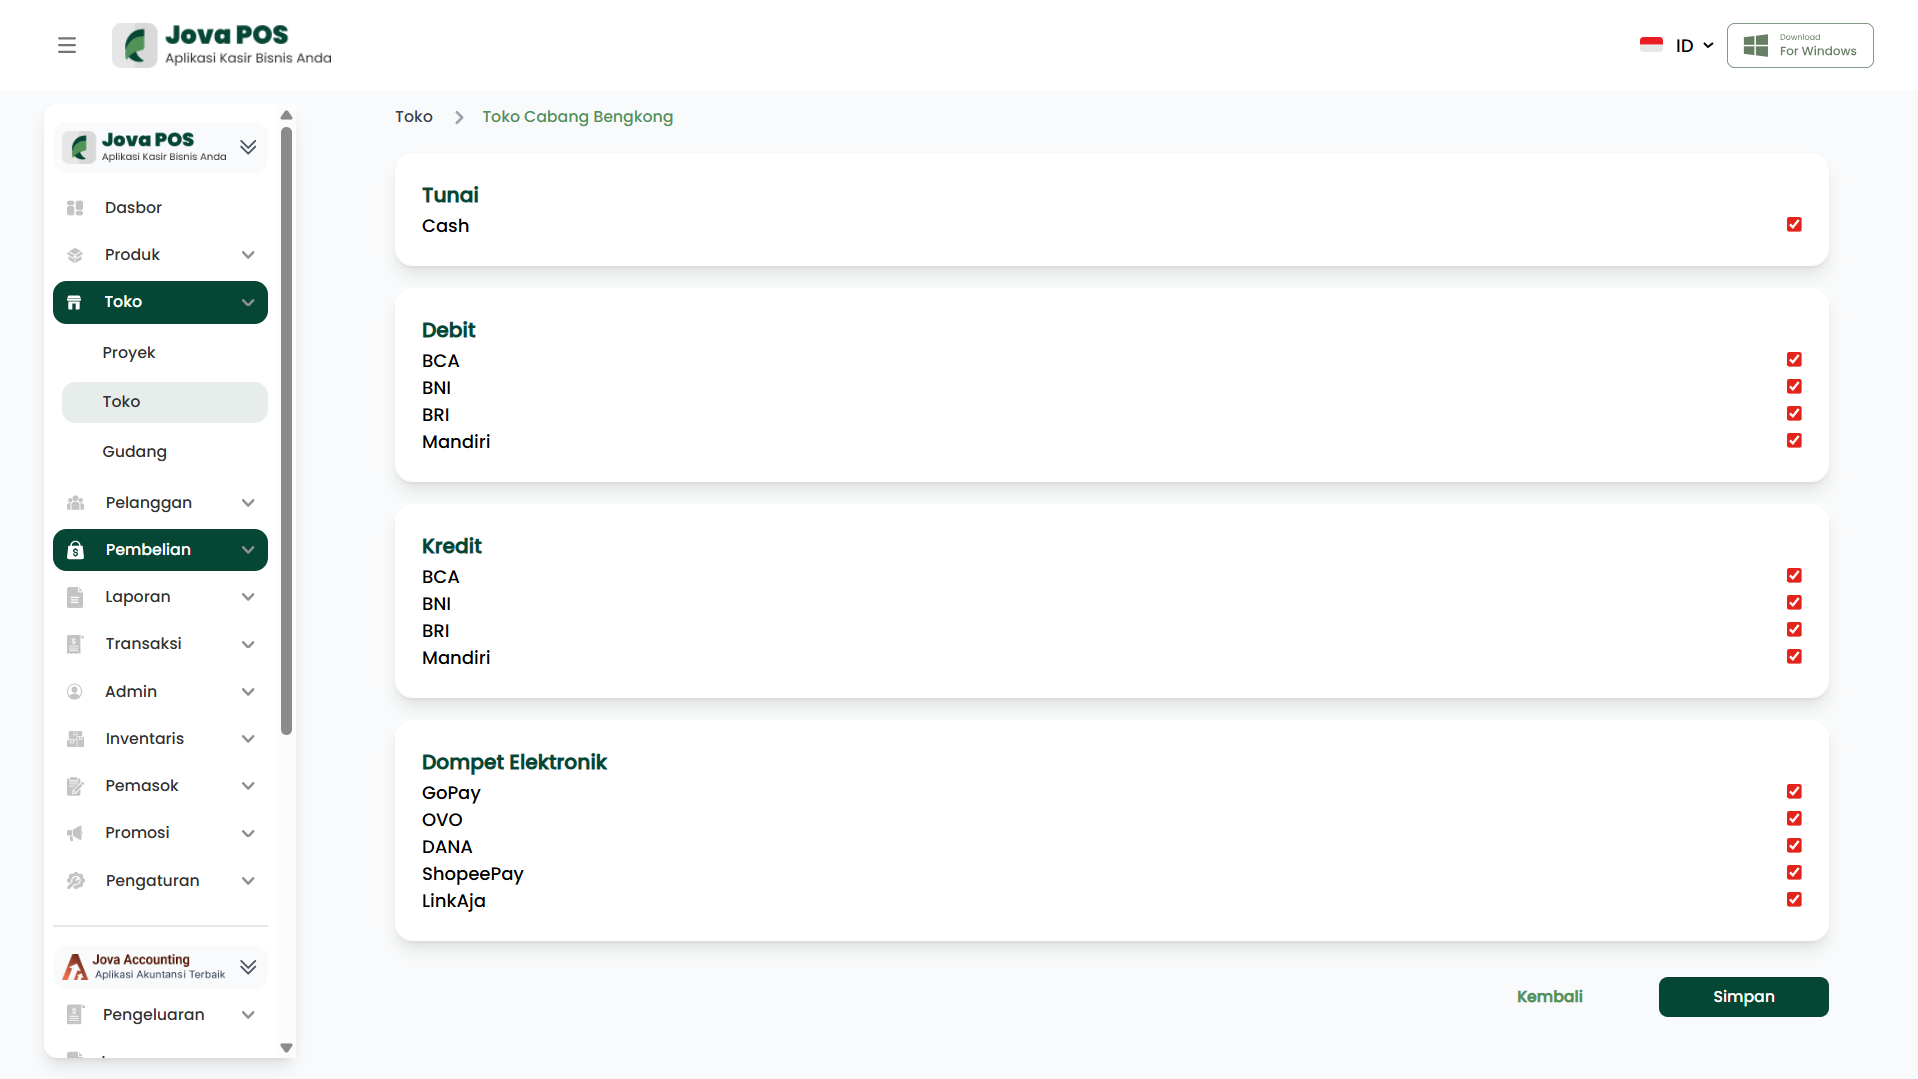Click the sidebar vertical scrollbar thumb
Screen dimensions: 1918x1079
287,430
